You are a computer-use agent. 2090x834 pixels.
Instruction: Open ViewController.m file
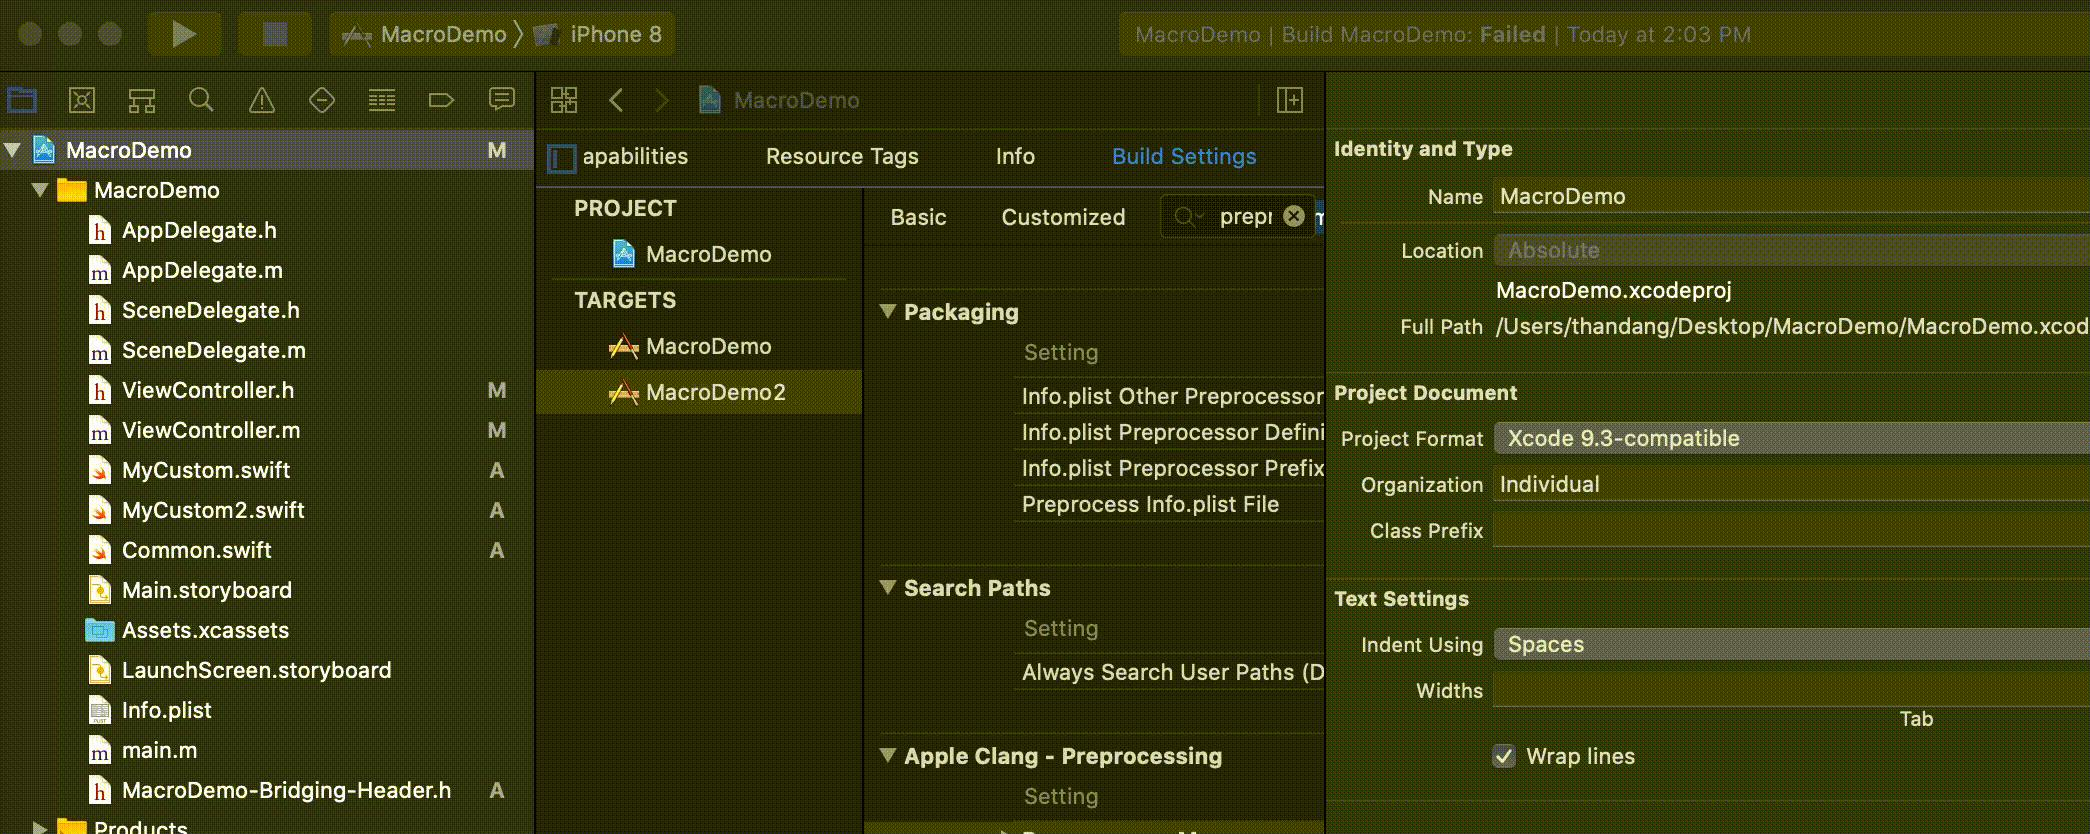[211, 430]
